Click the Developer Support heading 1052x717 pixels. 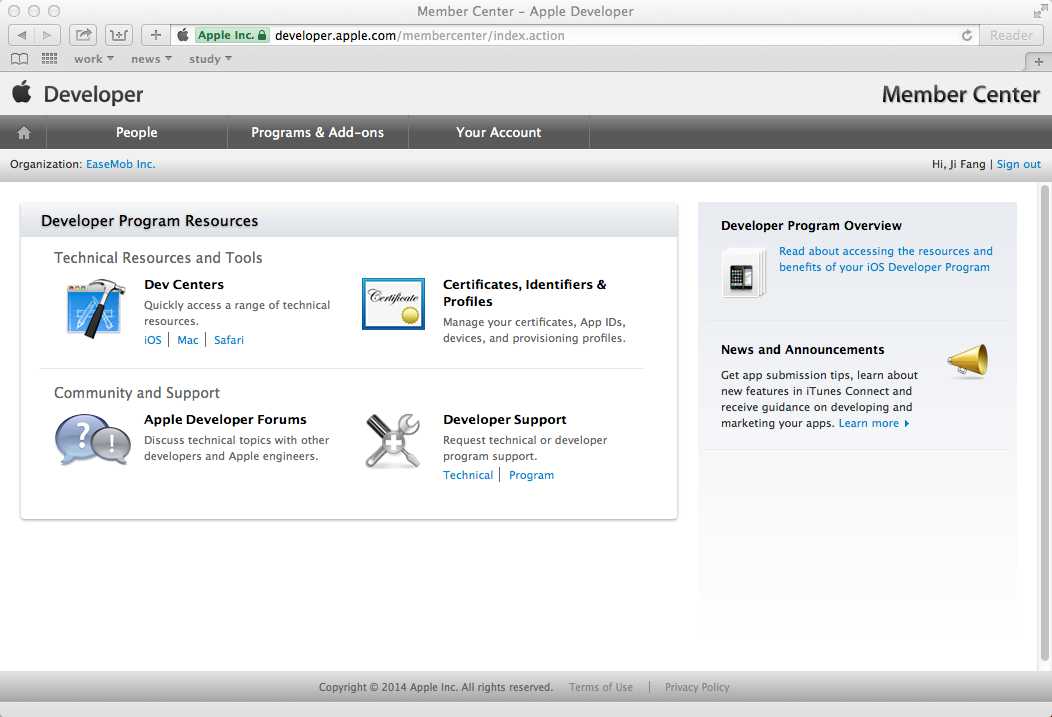(505, 419)
